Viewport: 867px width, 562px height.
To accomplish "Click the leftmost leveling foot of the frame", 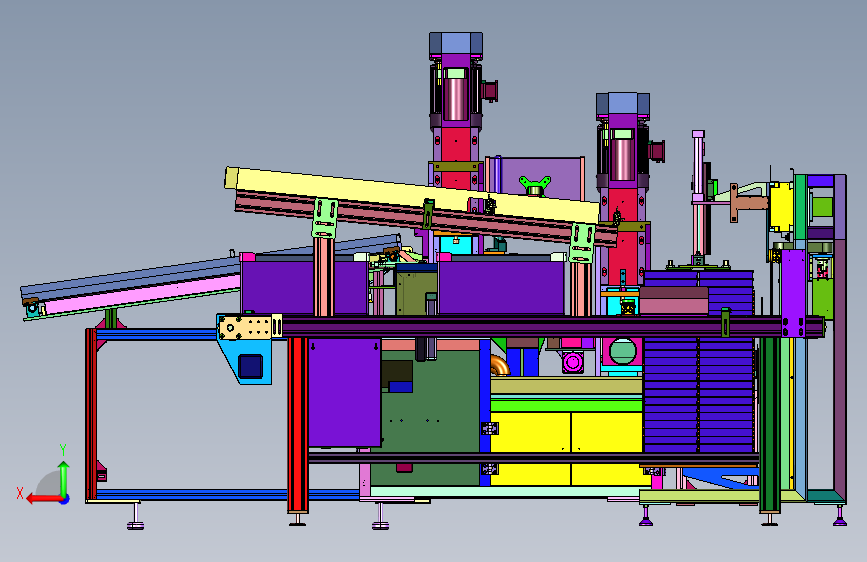I will (x=135, y=517).
